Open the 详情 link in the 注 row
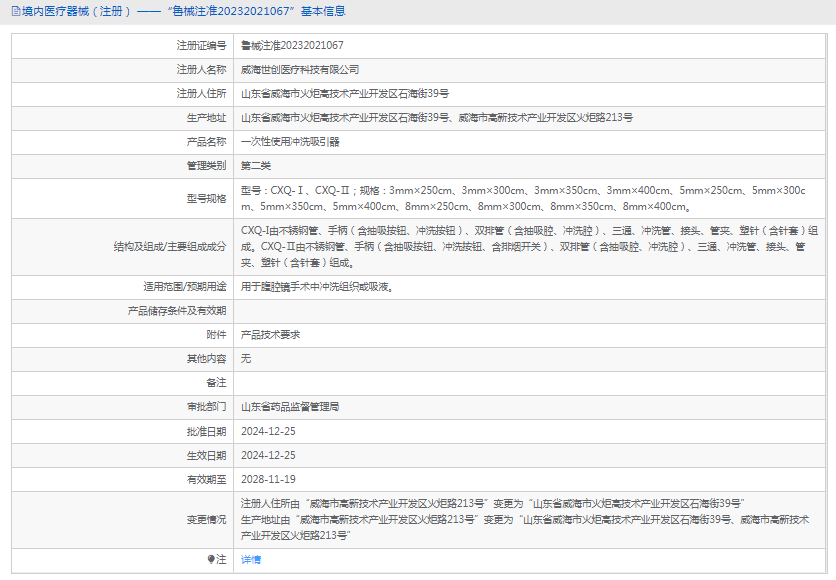The height and width of the screenshot is (580, 836). pos(251,559)
